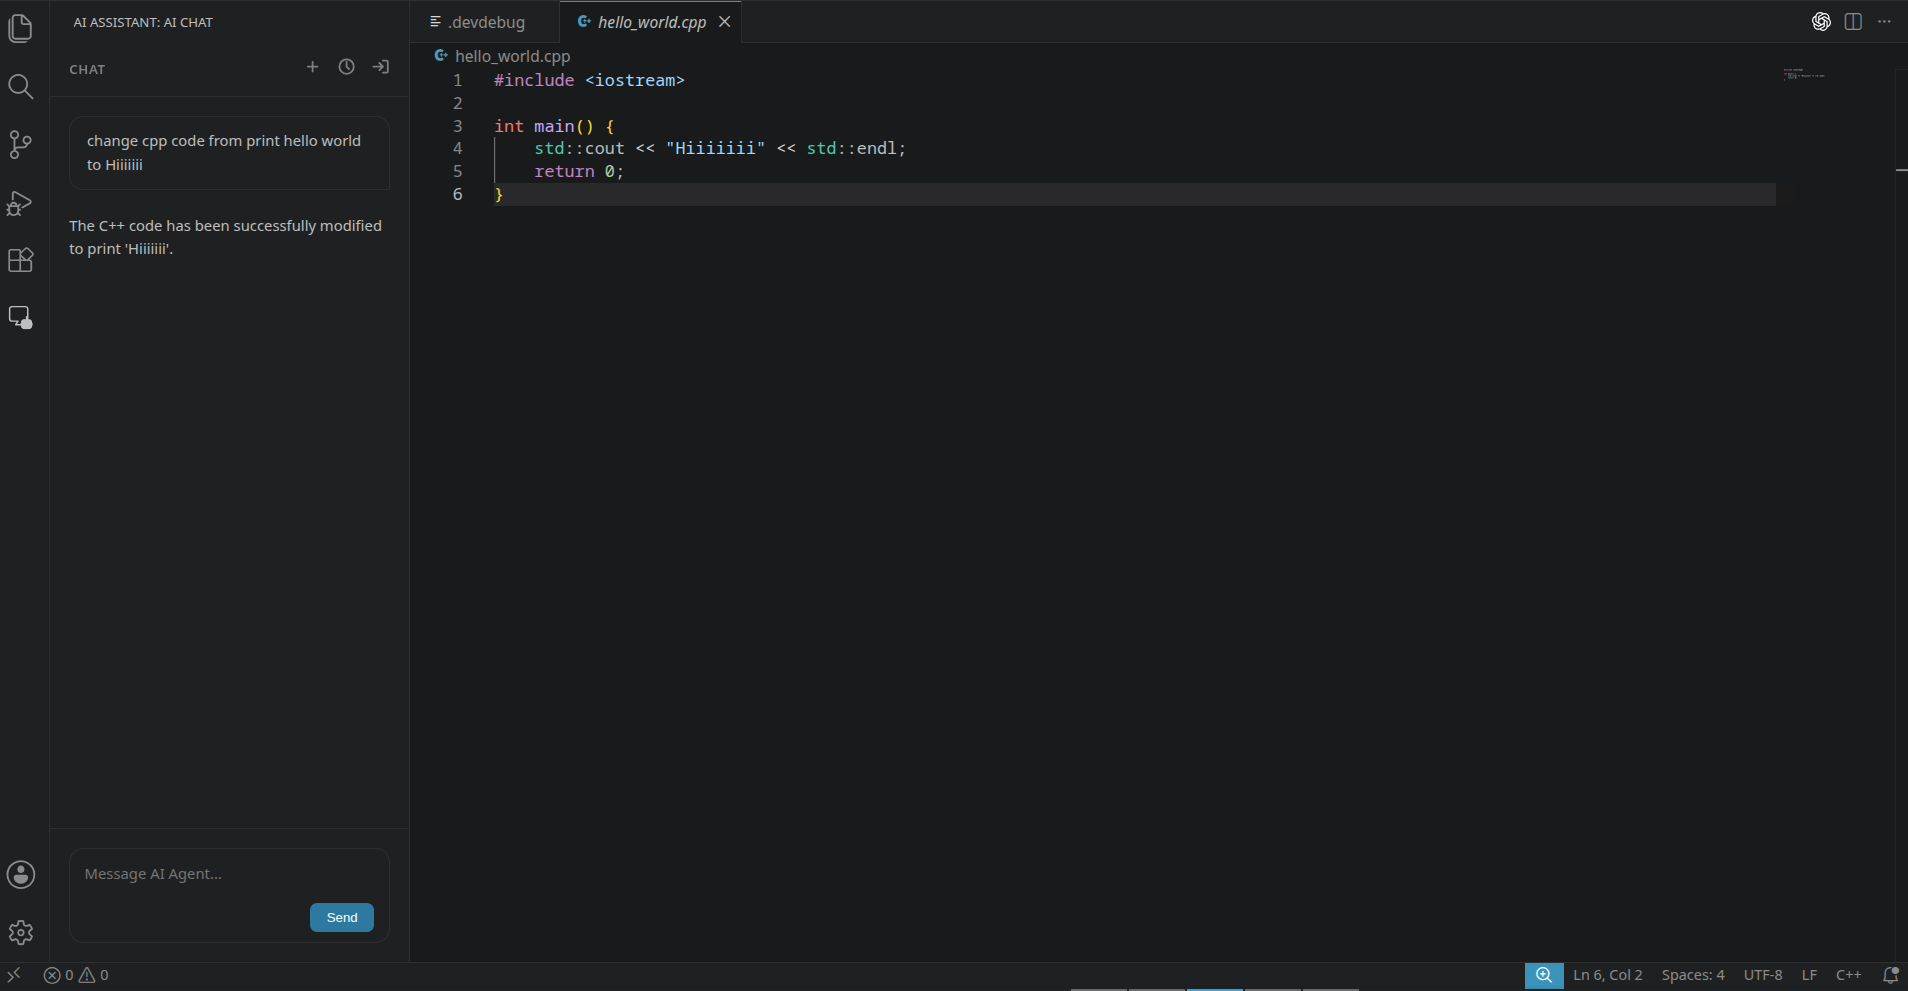Select C++ language mode
Image resolution: width=1908 pixels, height=991 pixels.
coord(1848,975)
